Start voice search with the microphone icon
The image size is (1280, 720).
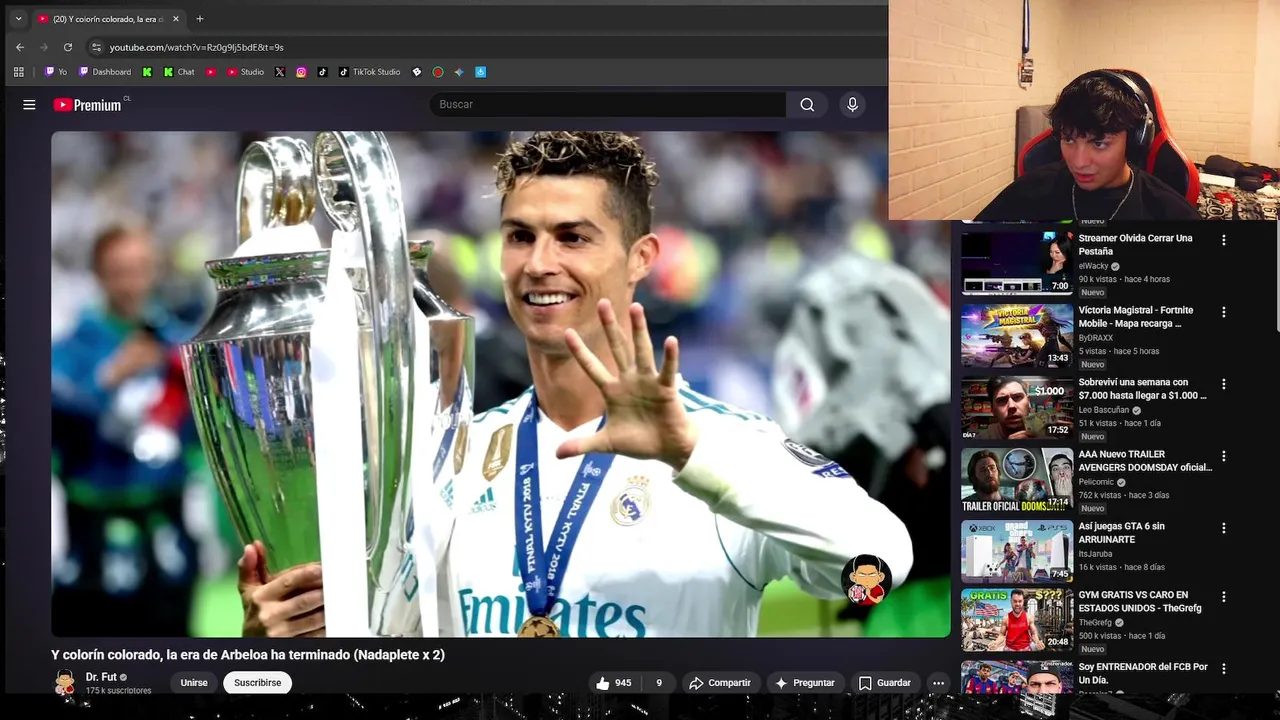[852, 105]
